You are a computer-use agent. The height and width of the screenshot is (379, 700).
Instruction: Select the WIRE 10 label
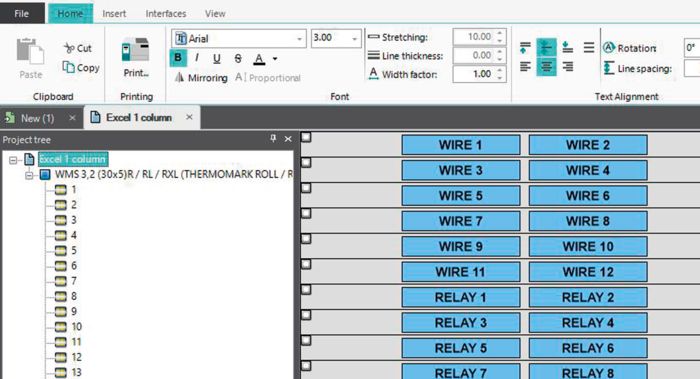[x=588, y=246]
